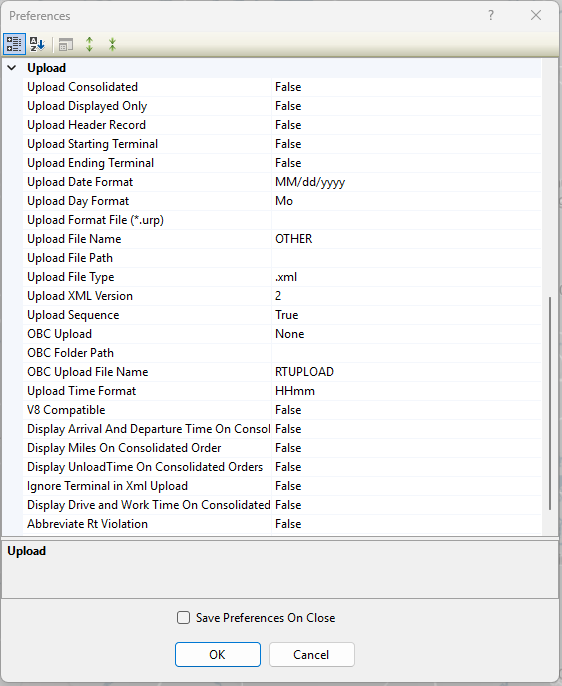
Task: Select Upload Displayed Only row
Action: 282,106
